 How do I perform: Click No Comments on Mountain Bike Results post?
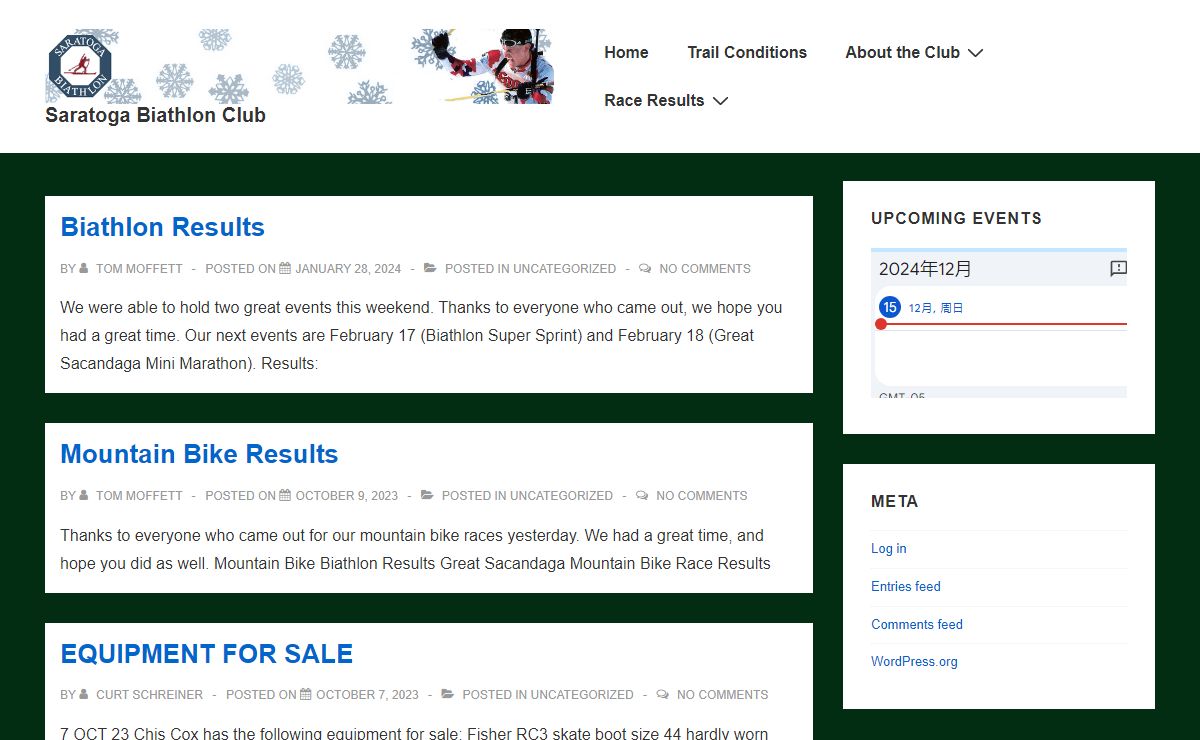pos(702,495)
